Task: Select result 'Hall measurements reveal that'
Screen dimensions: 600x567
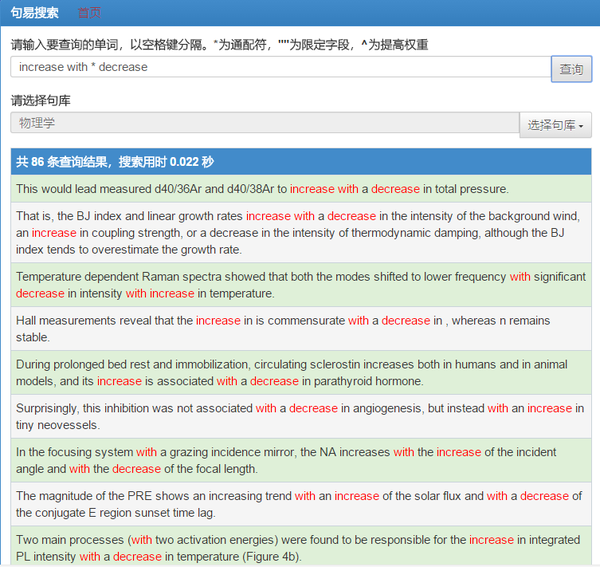Action: point(301,329)
